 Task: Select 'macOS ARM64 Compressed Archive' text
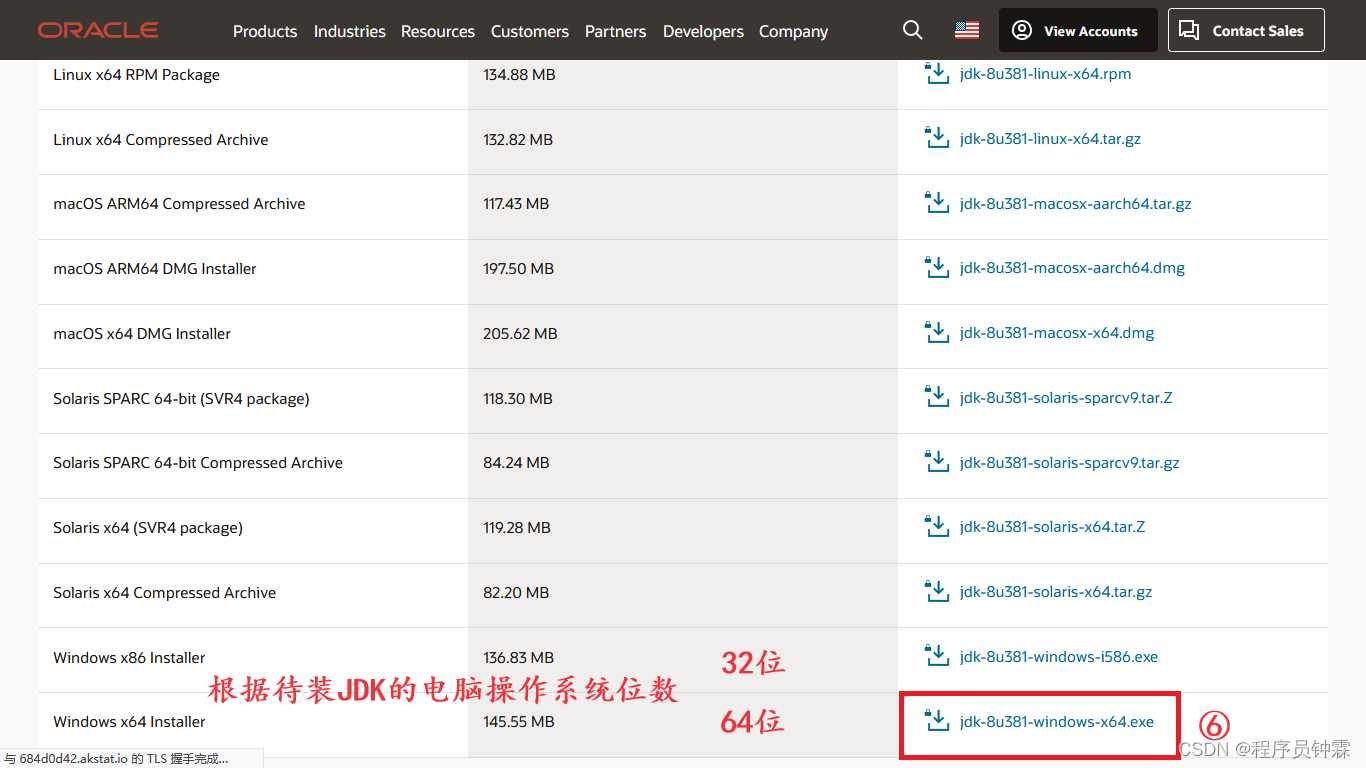pos(179,204)
